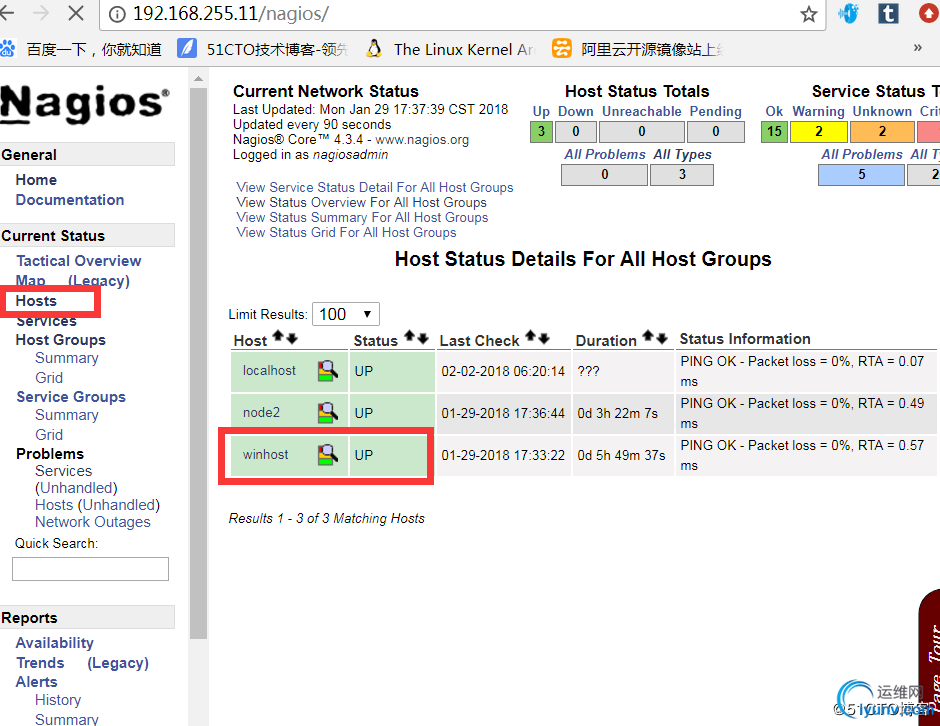Click the Down hosts count cell
The height and width of the screenshot is (726, 940).
[576, 132]
